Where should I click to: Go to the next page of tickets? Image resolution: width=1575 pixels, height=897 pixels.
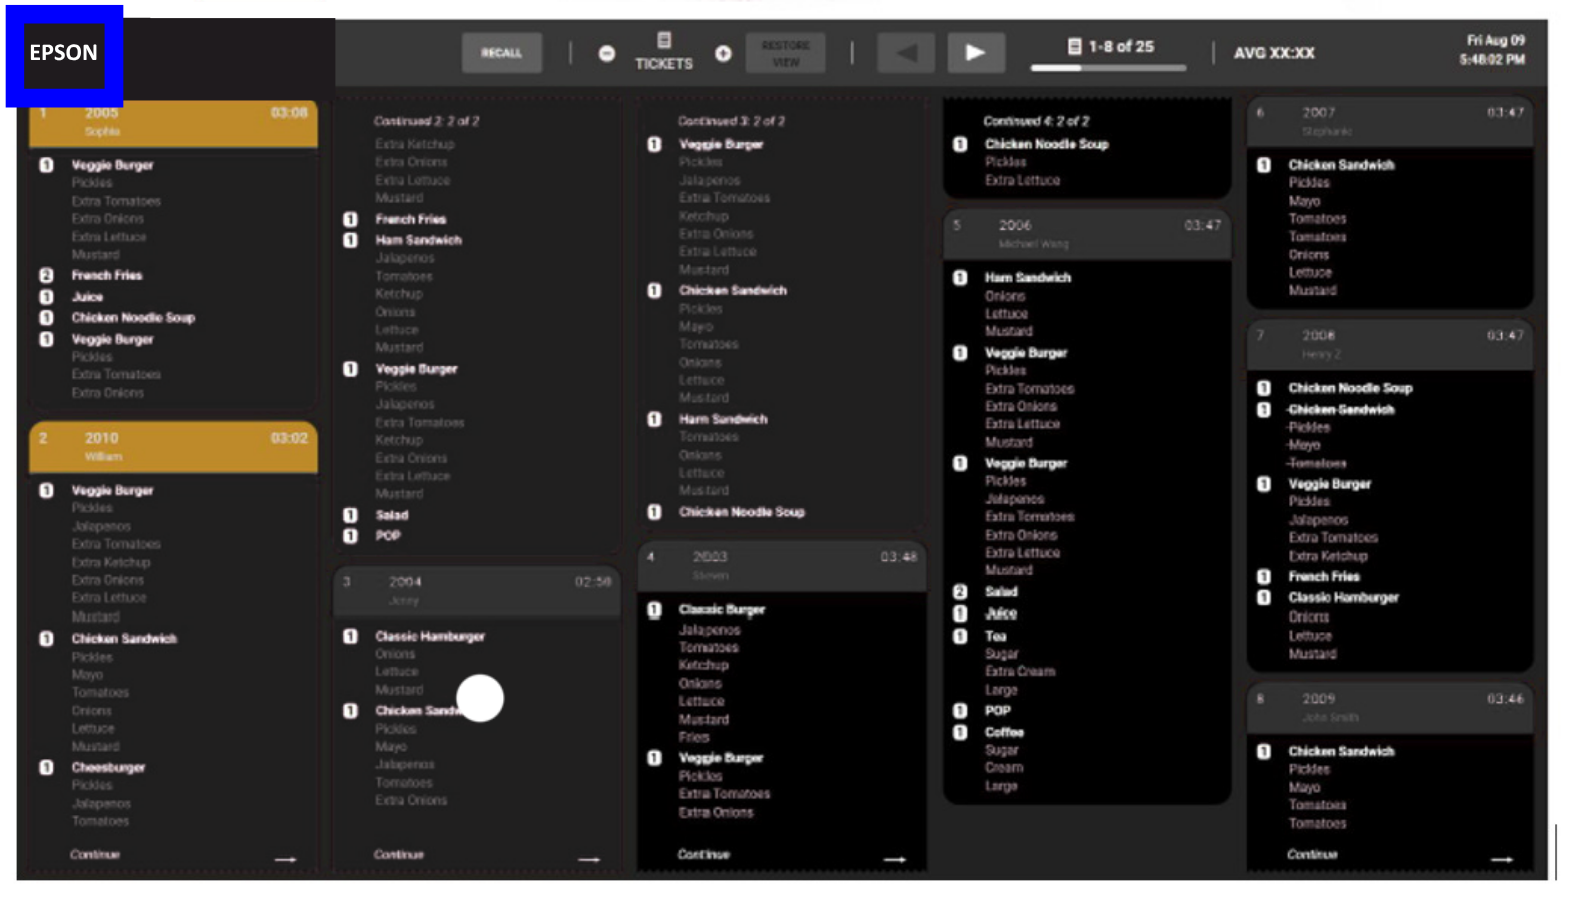[975, 53]
